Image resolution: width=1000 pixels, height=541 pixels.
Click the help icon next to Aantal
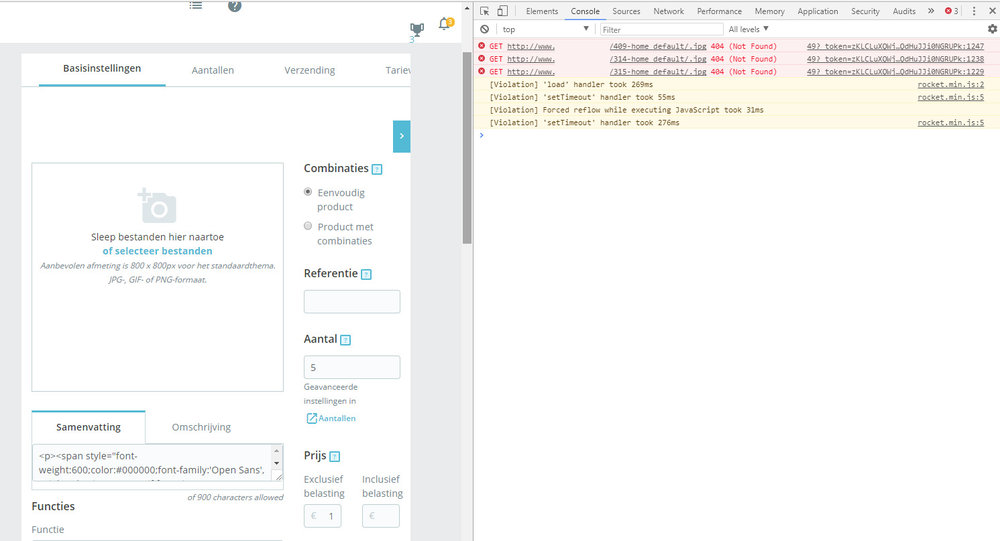pyautogui.click(x=346, y=340)
